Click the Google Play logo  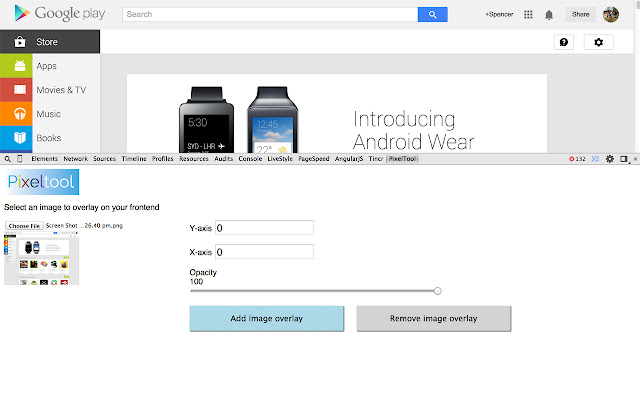pyautogui.click(x=60, y=13)
